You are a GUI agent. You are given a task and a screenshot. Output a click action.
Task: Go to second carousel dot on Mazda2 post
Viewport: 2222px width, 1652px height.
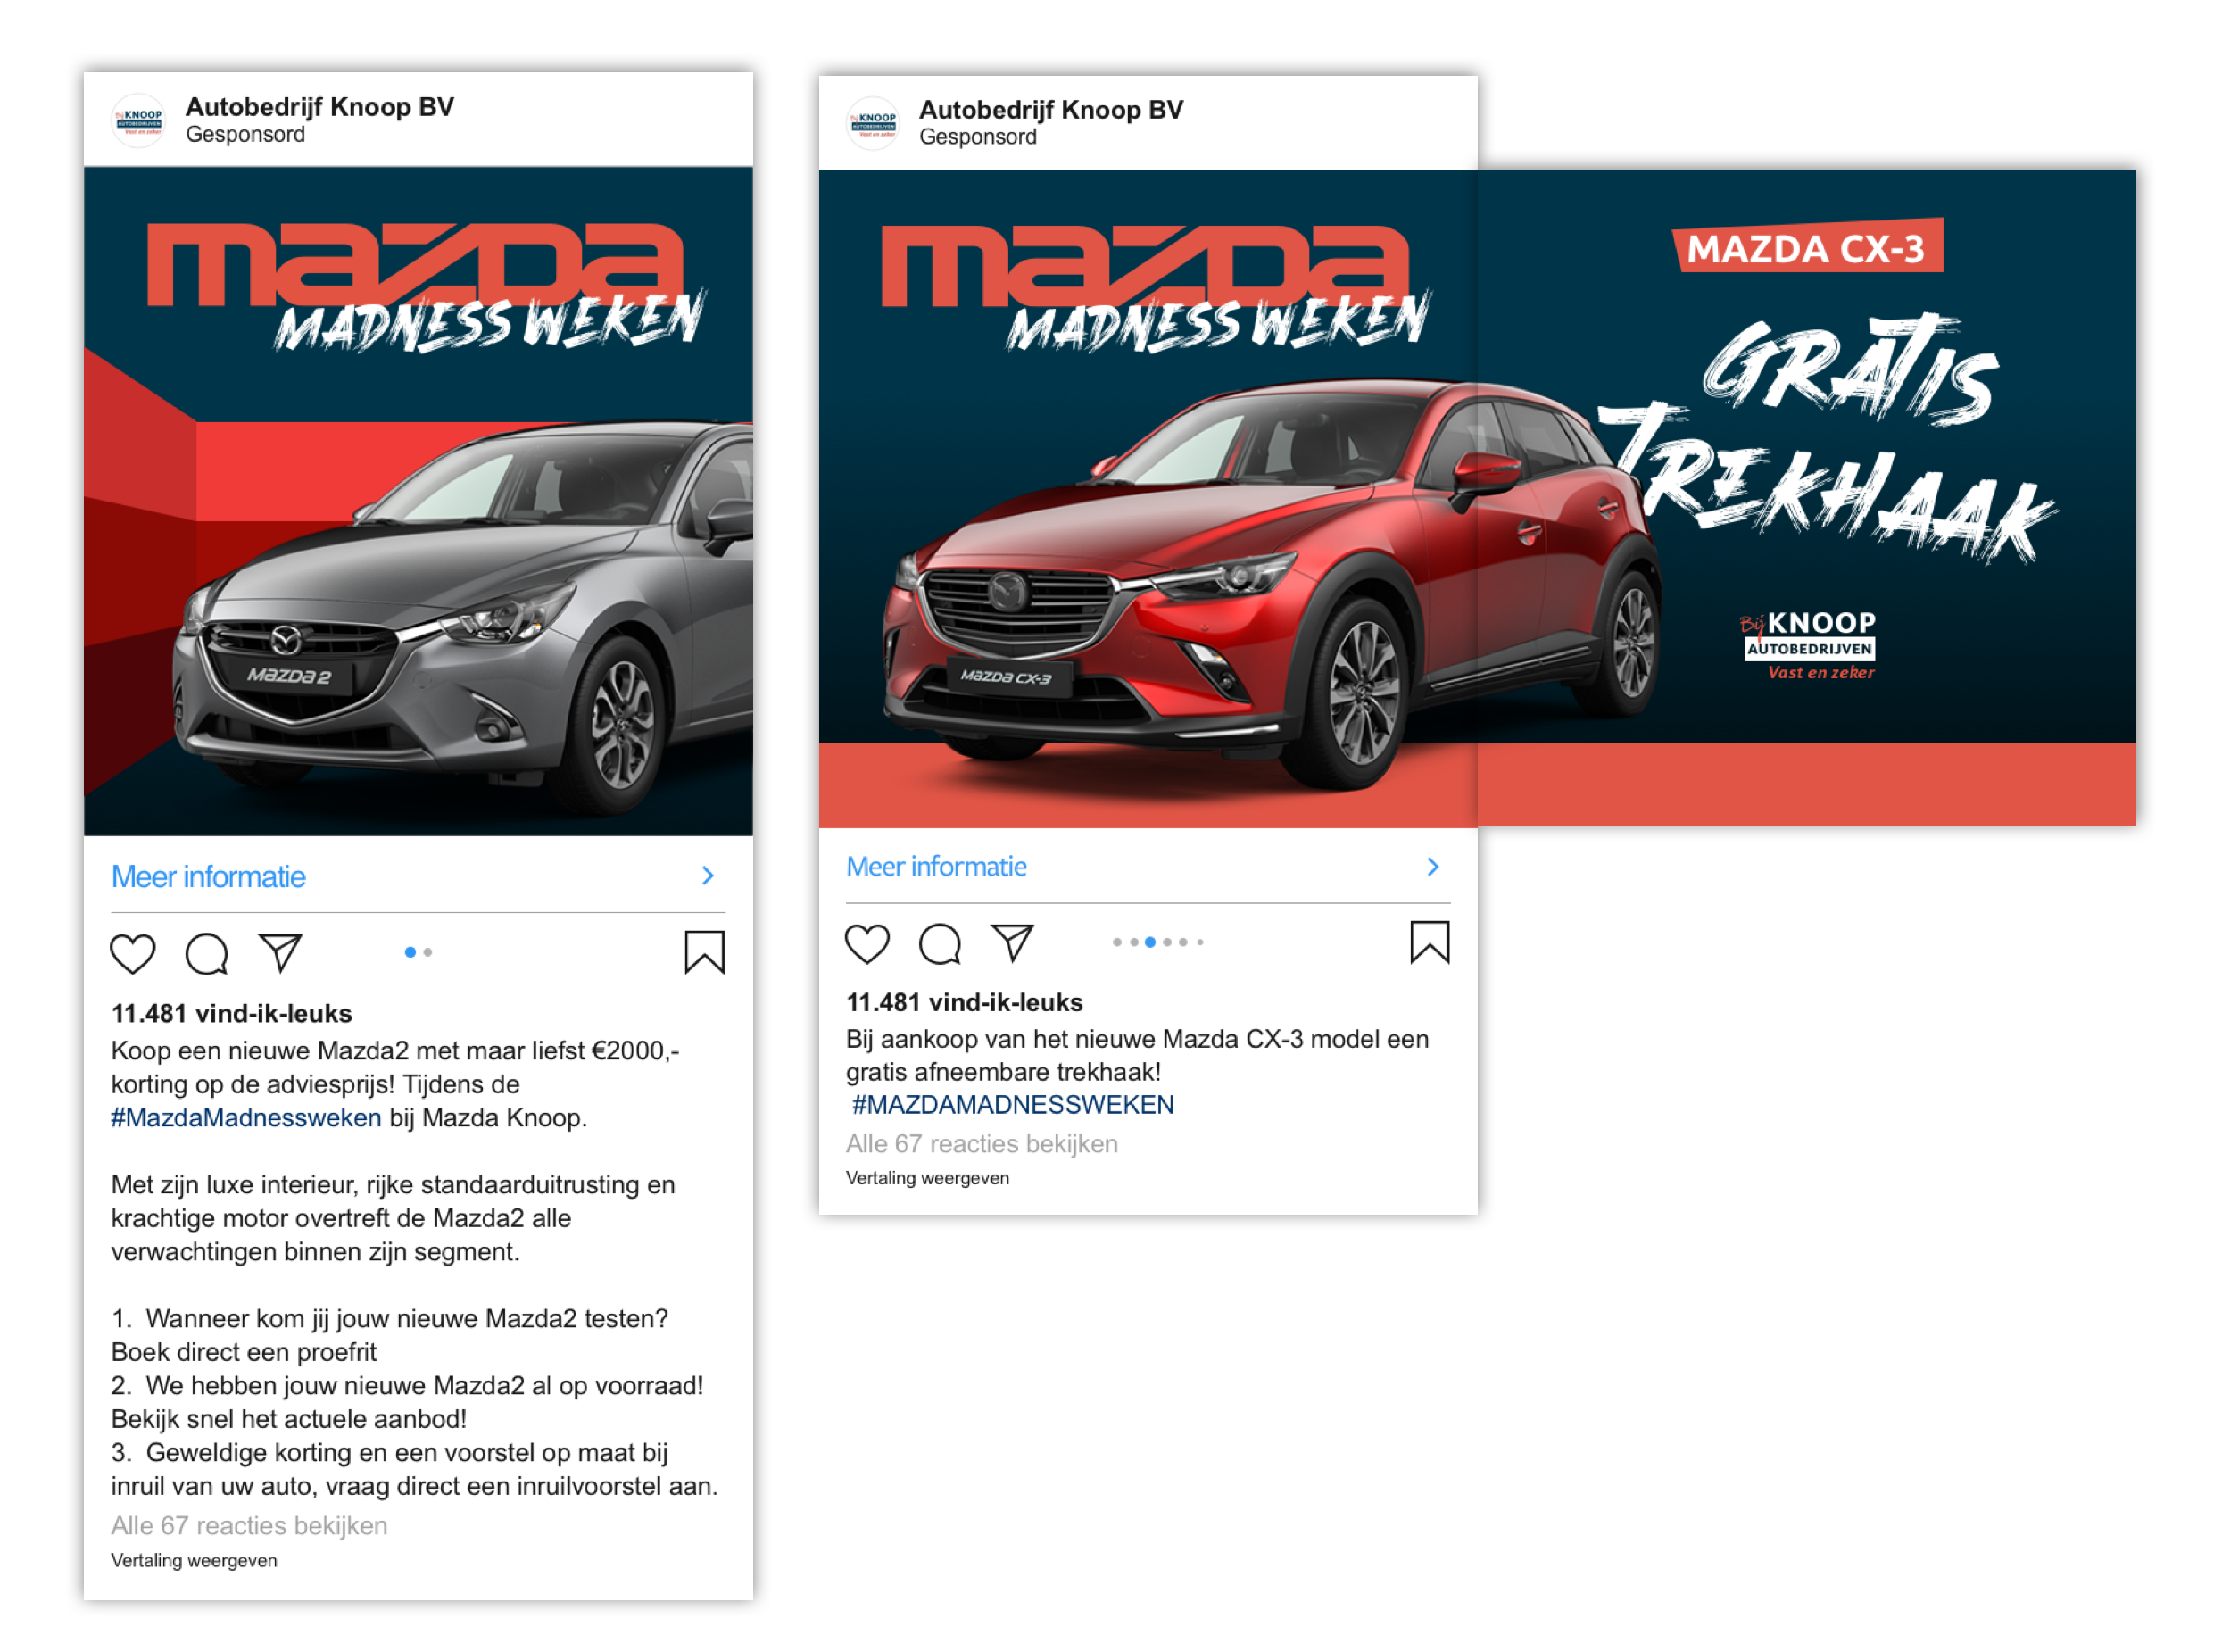pyautogui.click(x=428, y=952)
